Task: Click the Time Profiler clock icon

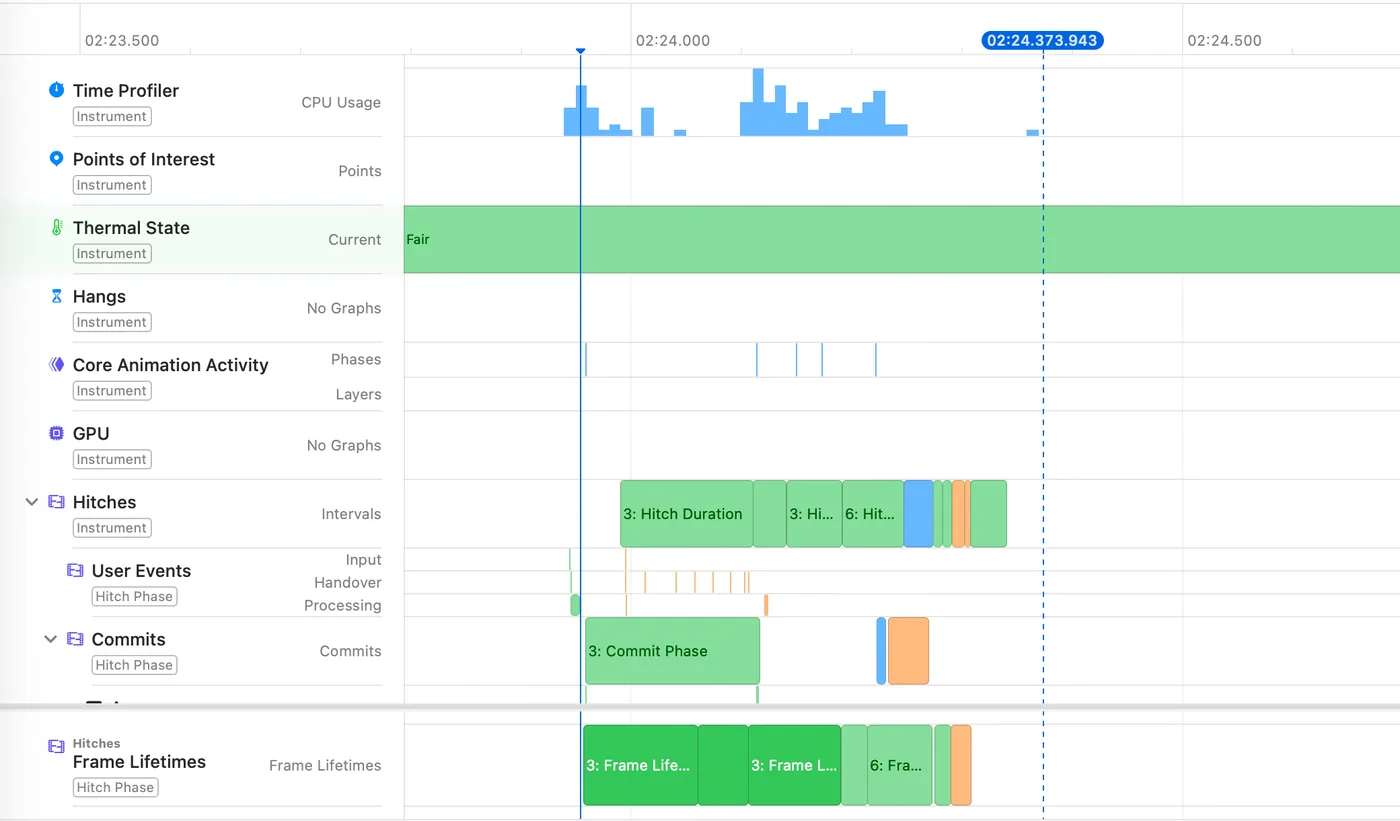Action: pyautogui.click(x=56, y=90)
